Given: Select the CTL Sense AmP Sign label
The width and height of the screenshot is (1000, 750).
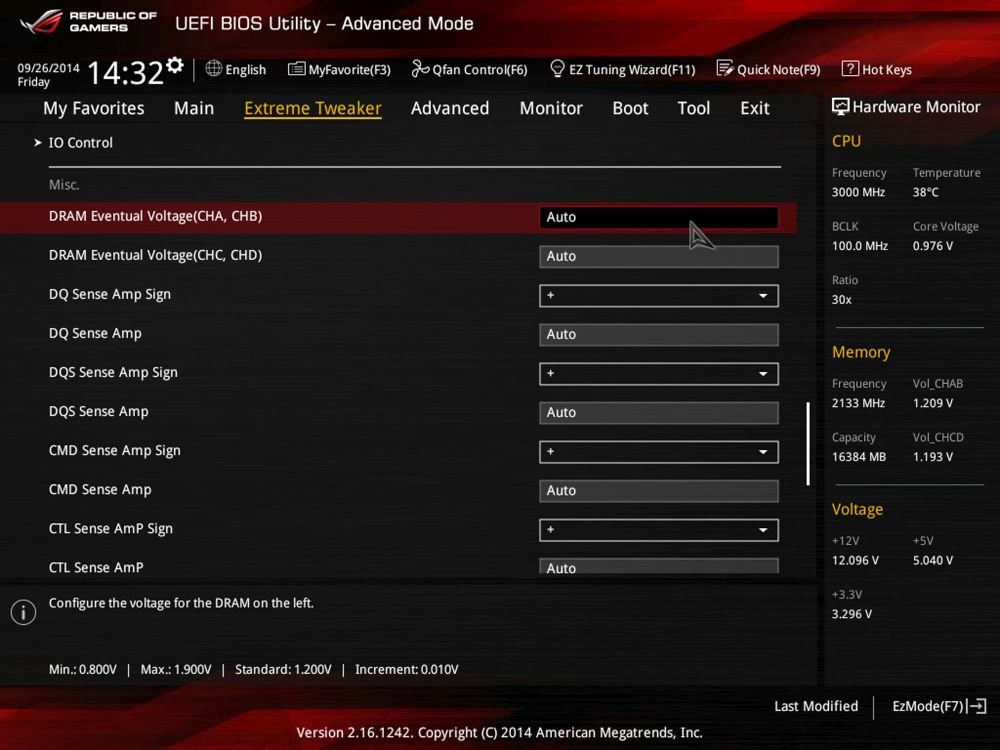Looking at the screenshot, I should pos(110,529).
